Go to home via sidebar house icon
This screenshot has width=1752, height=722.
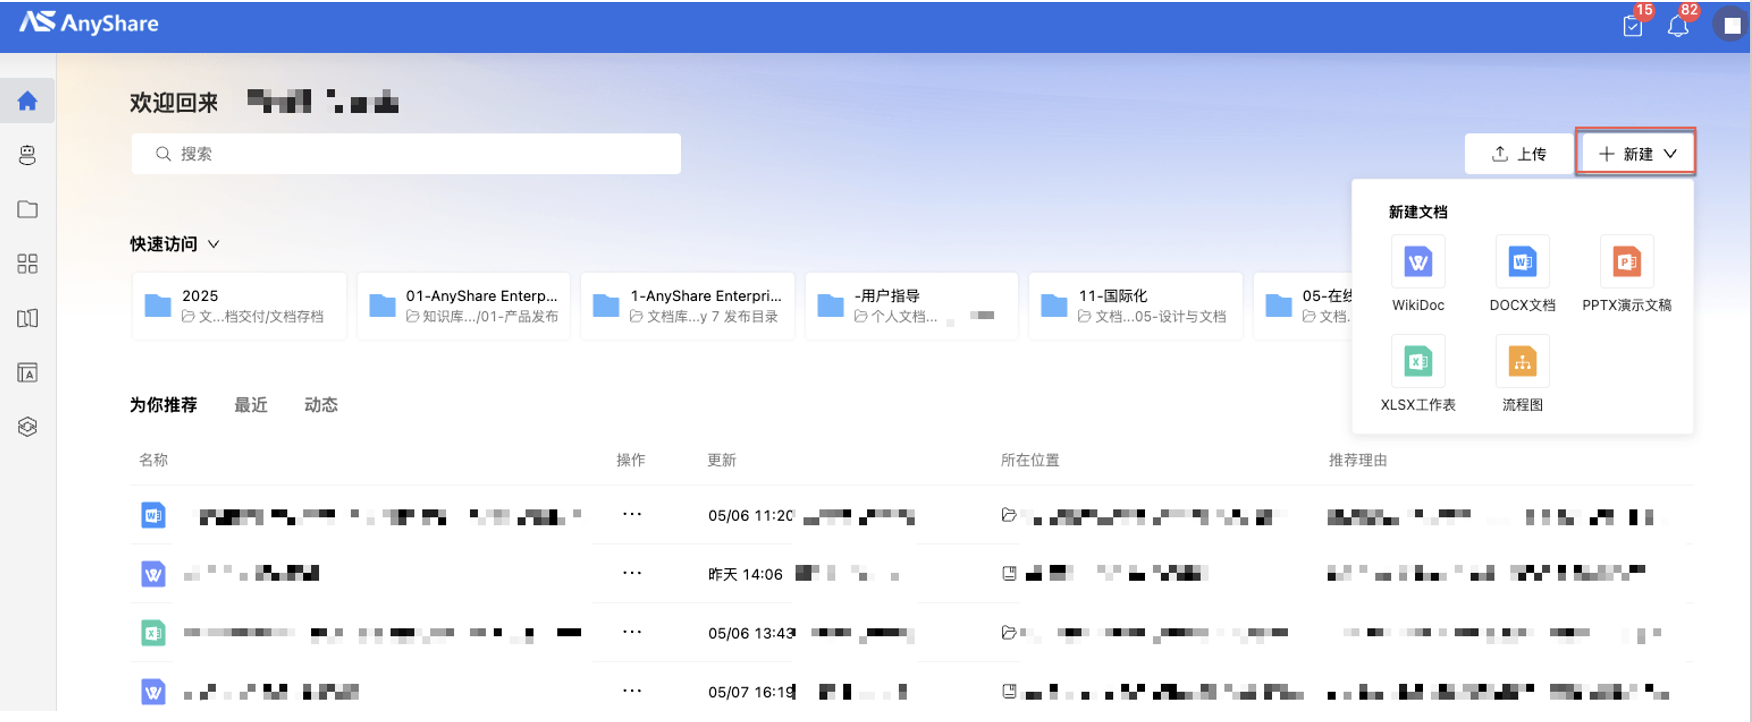coord(27,101)
